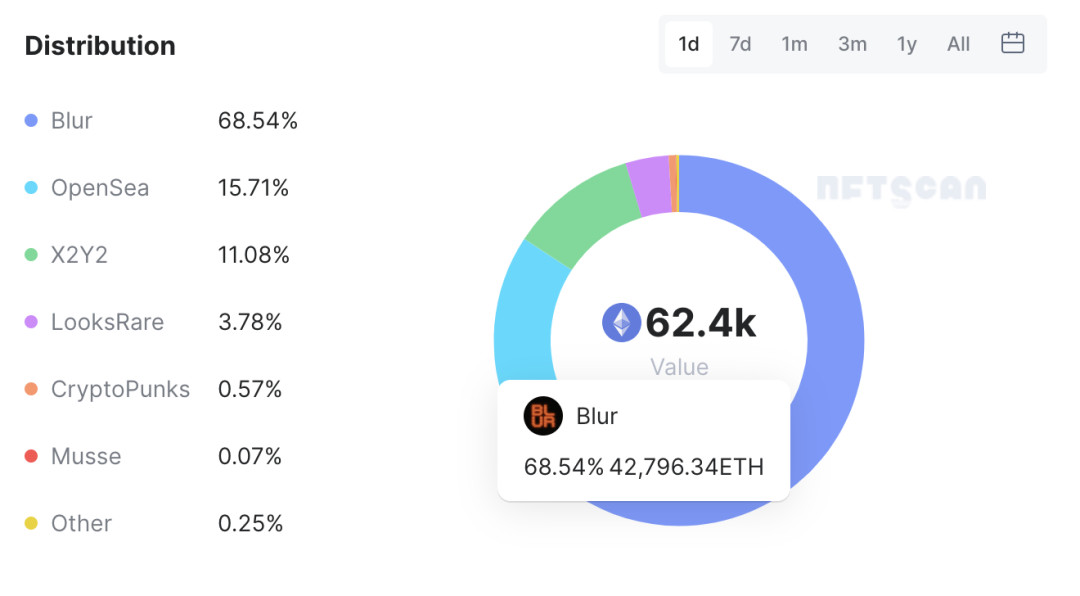This screenshot has width=1080, height=596.
Task: Click the Ethereum logo in chart center
Action: click(x=621, y=323)
